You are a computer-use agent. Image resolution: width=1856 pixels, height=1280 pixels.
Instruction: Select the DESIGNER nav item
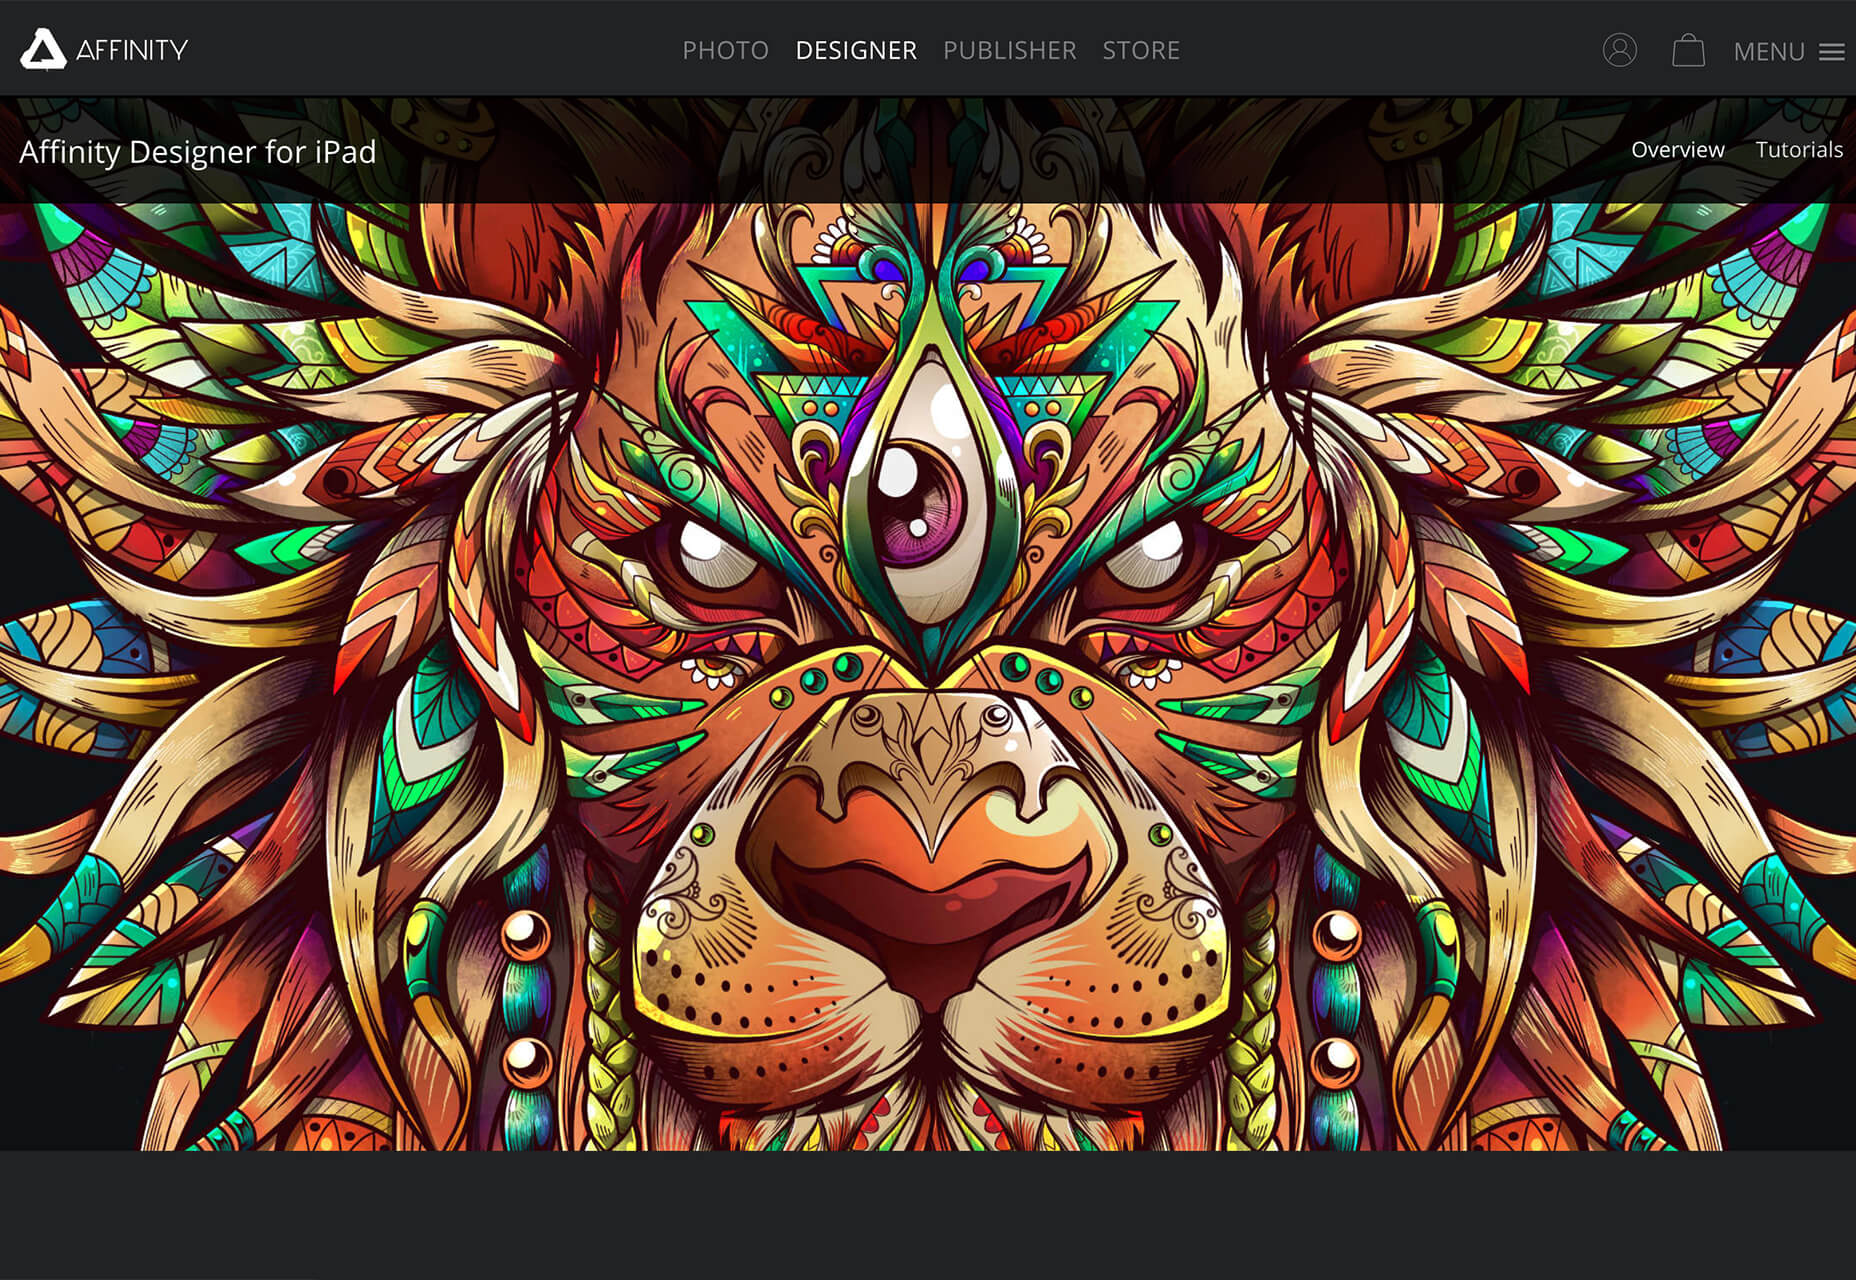tap(856, 50)
